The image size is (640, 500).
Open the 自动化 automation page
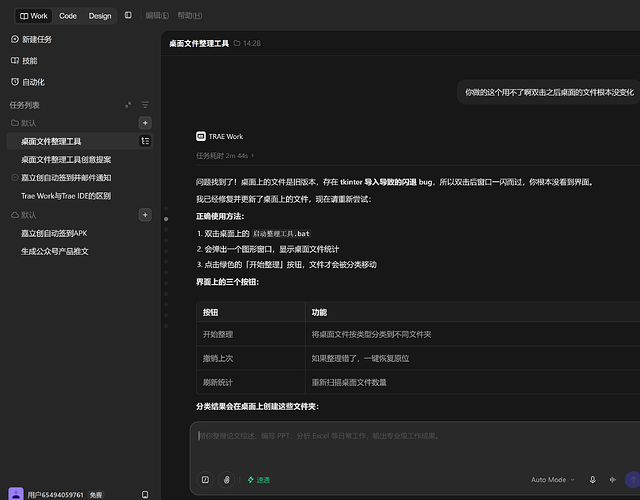(x=28, y=82)
